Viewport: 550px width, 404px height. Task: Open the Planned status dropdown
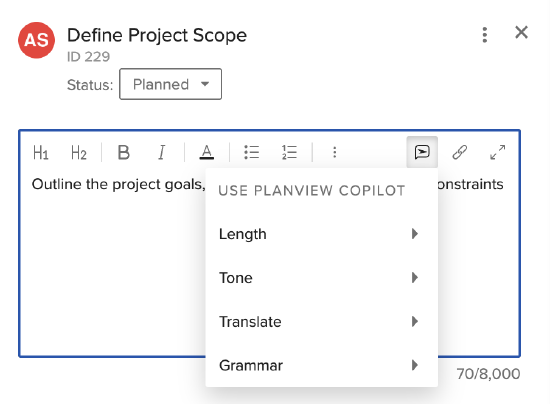click(x=170, y=84)
